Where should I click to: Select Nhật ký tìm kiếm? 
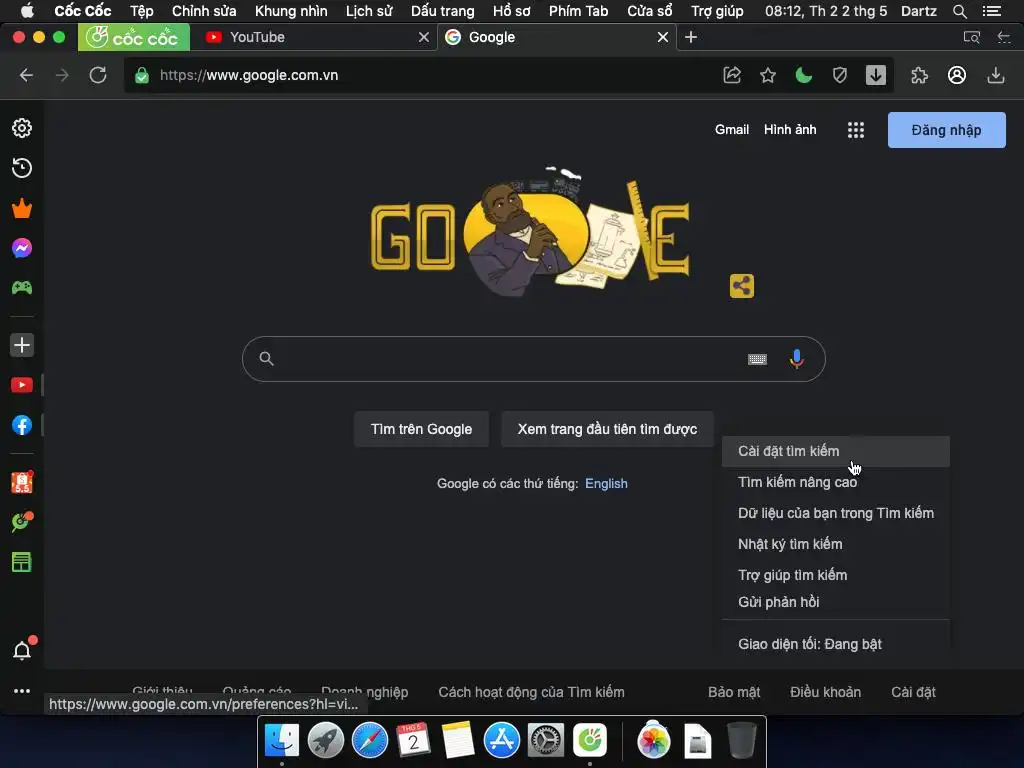coord(836,544)
